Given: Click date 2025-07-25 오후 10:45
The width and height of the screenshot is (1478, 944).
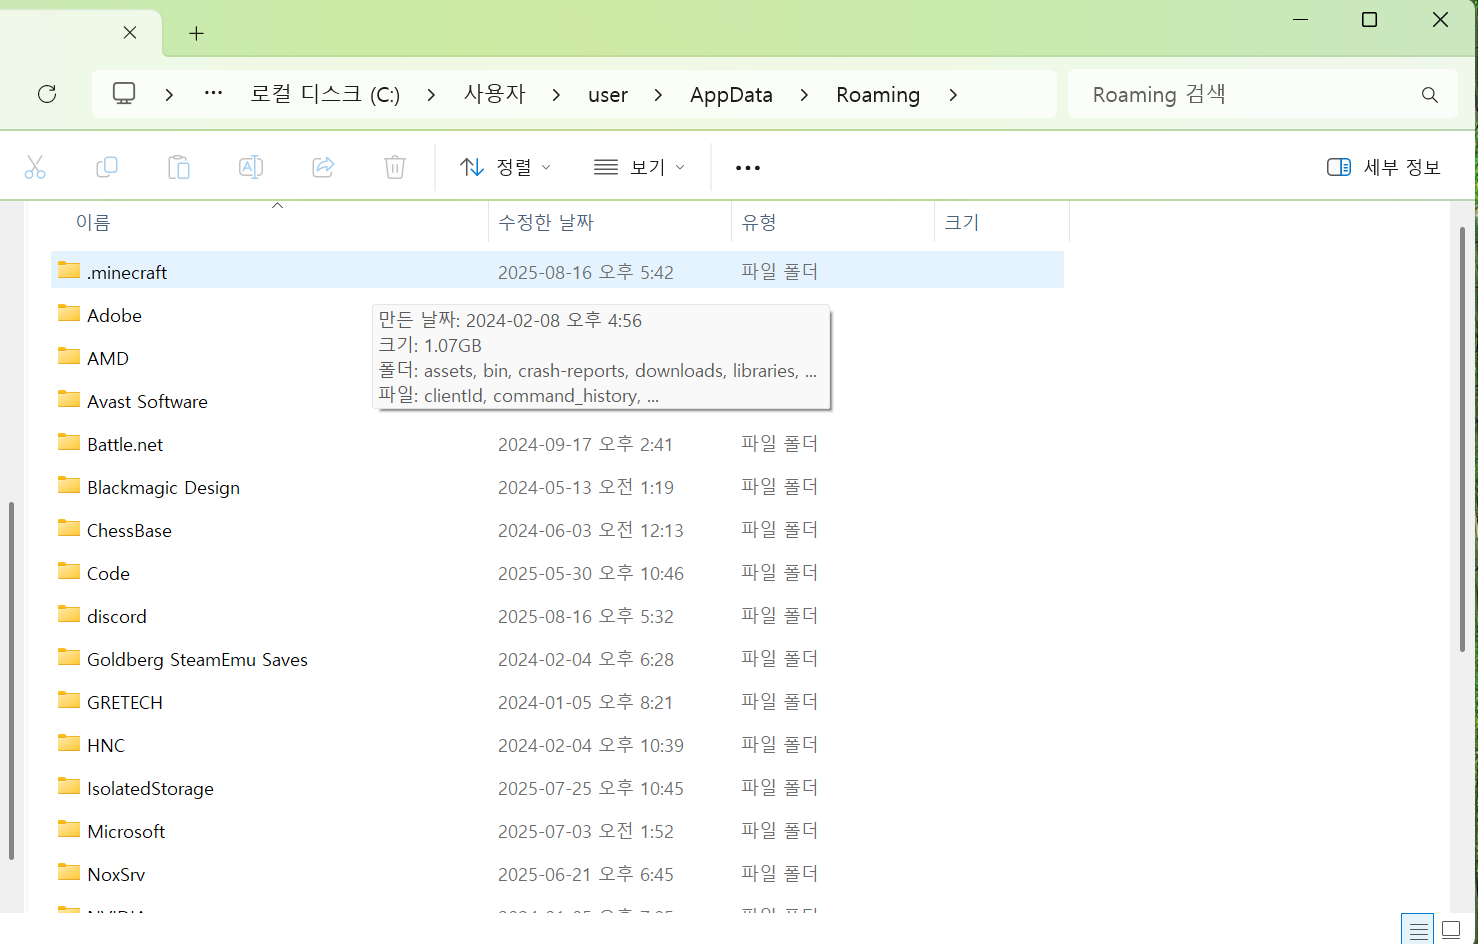Looking at the screenshot, I should click(x=591, y=788).
